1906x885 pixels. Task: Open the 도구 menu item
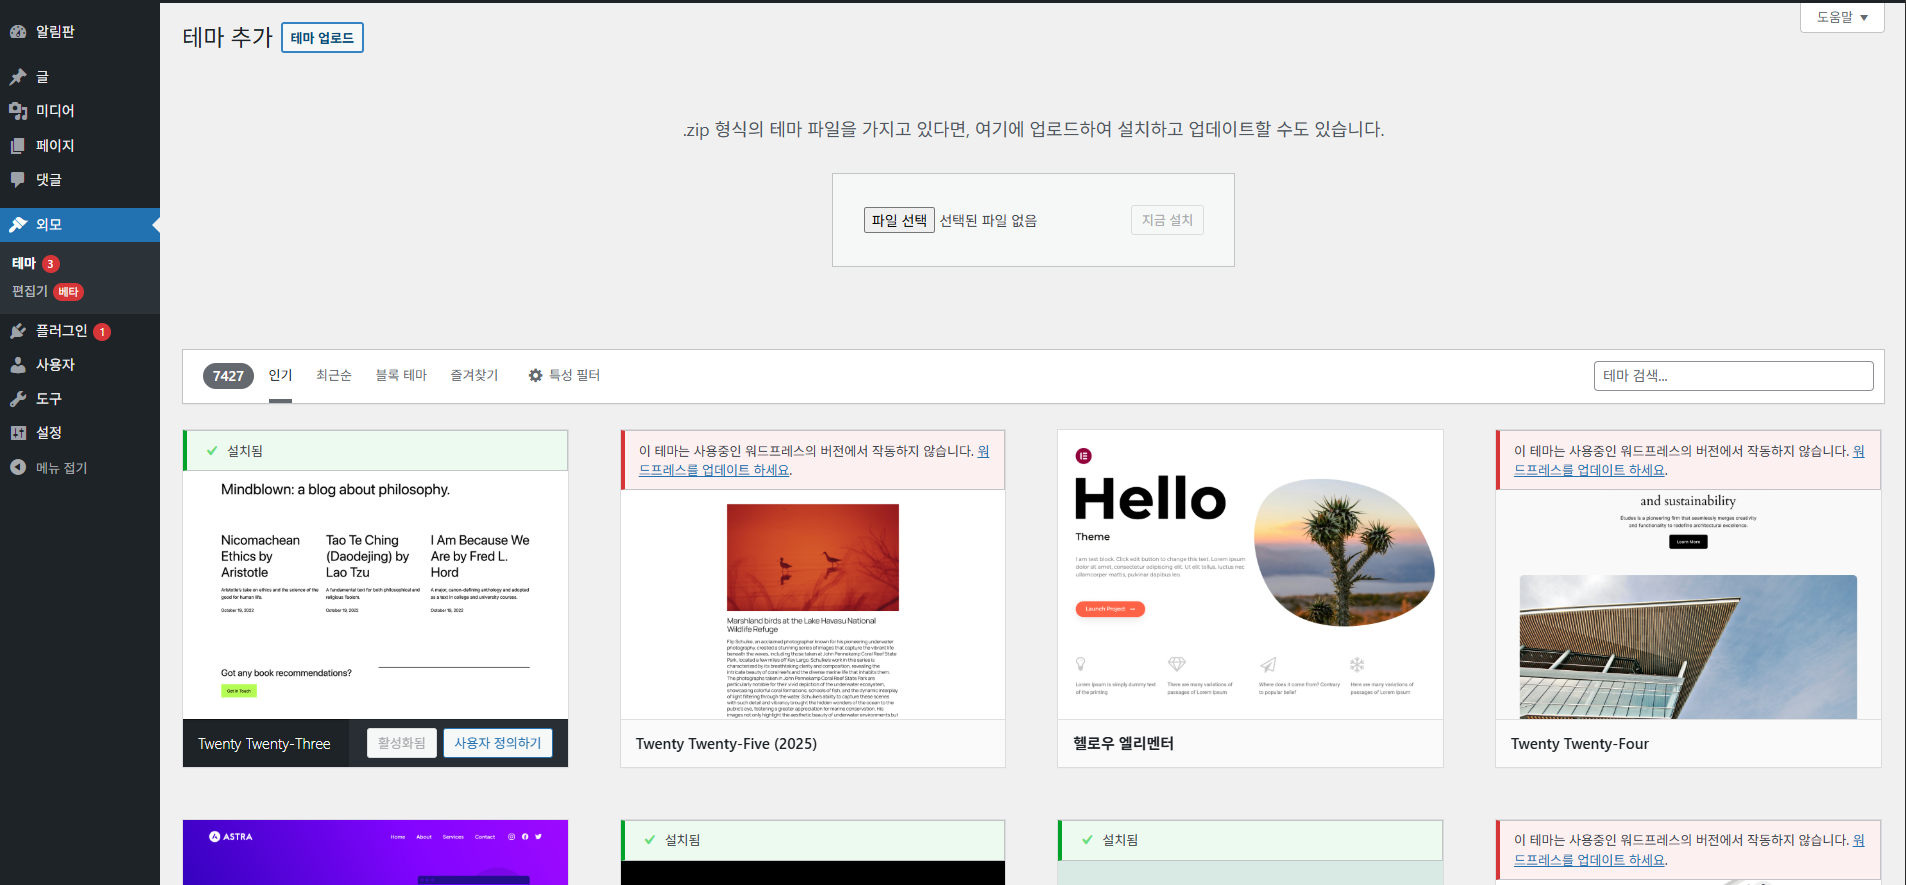click(x=80, y=399)
